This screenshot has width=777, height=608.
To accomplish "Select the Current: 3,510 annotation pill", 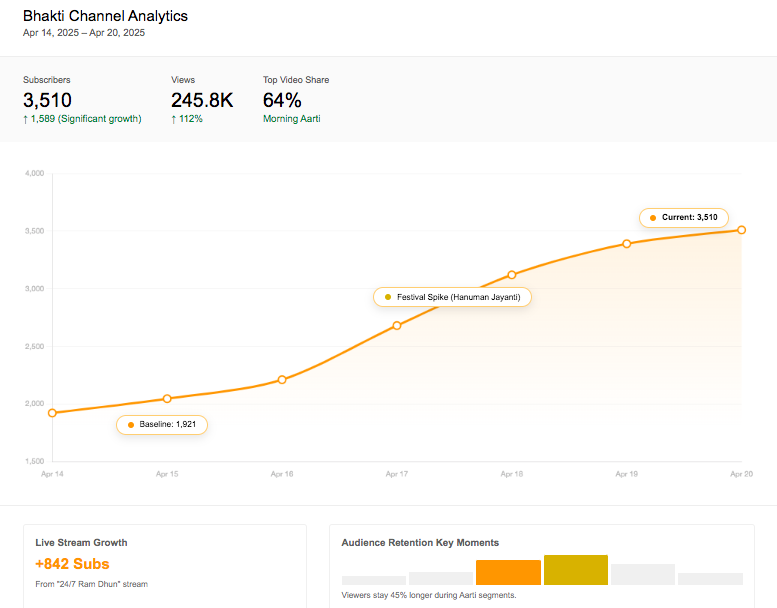I will point(684,217).
